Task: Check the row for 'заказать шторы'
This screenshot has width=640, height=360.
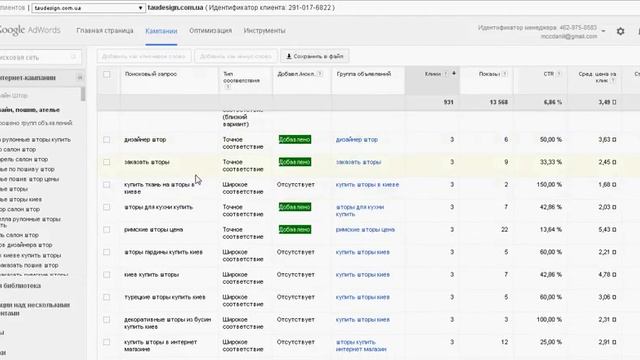Action: tap(107, 162)
